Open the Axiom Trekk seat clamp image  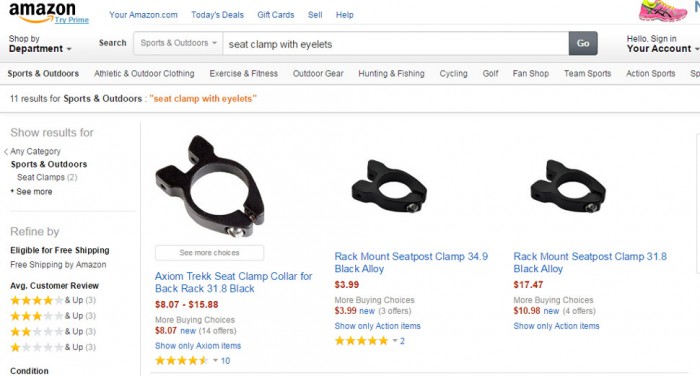209,186
